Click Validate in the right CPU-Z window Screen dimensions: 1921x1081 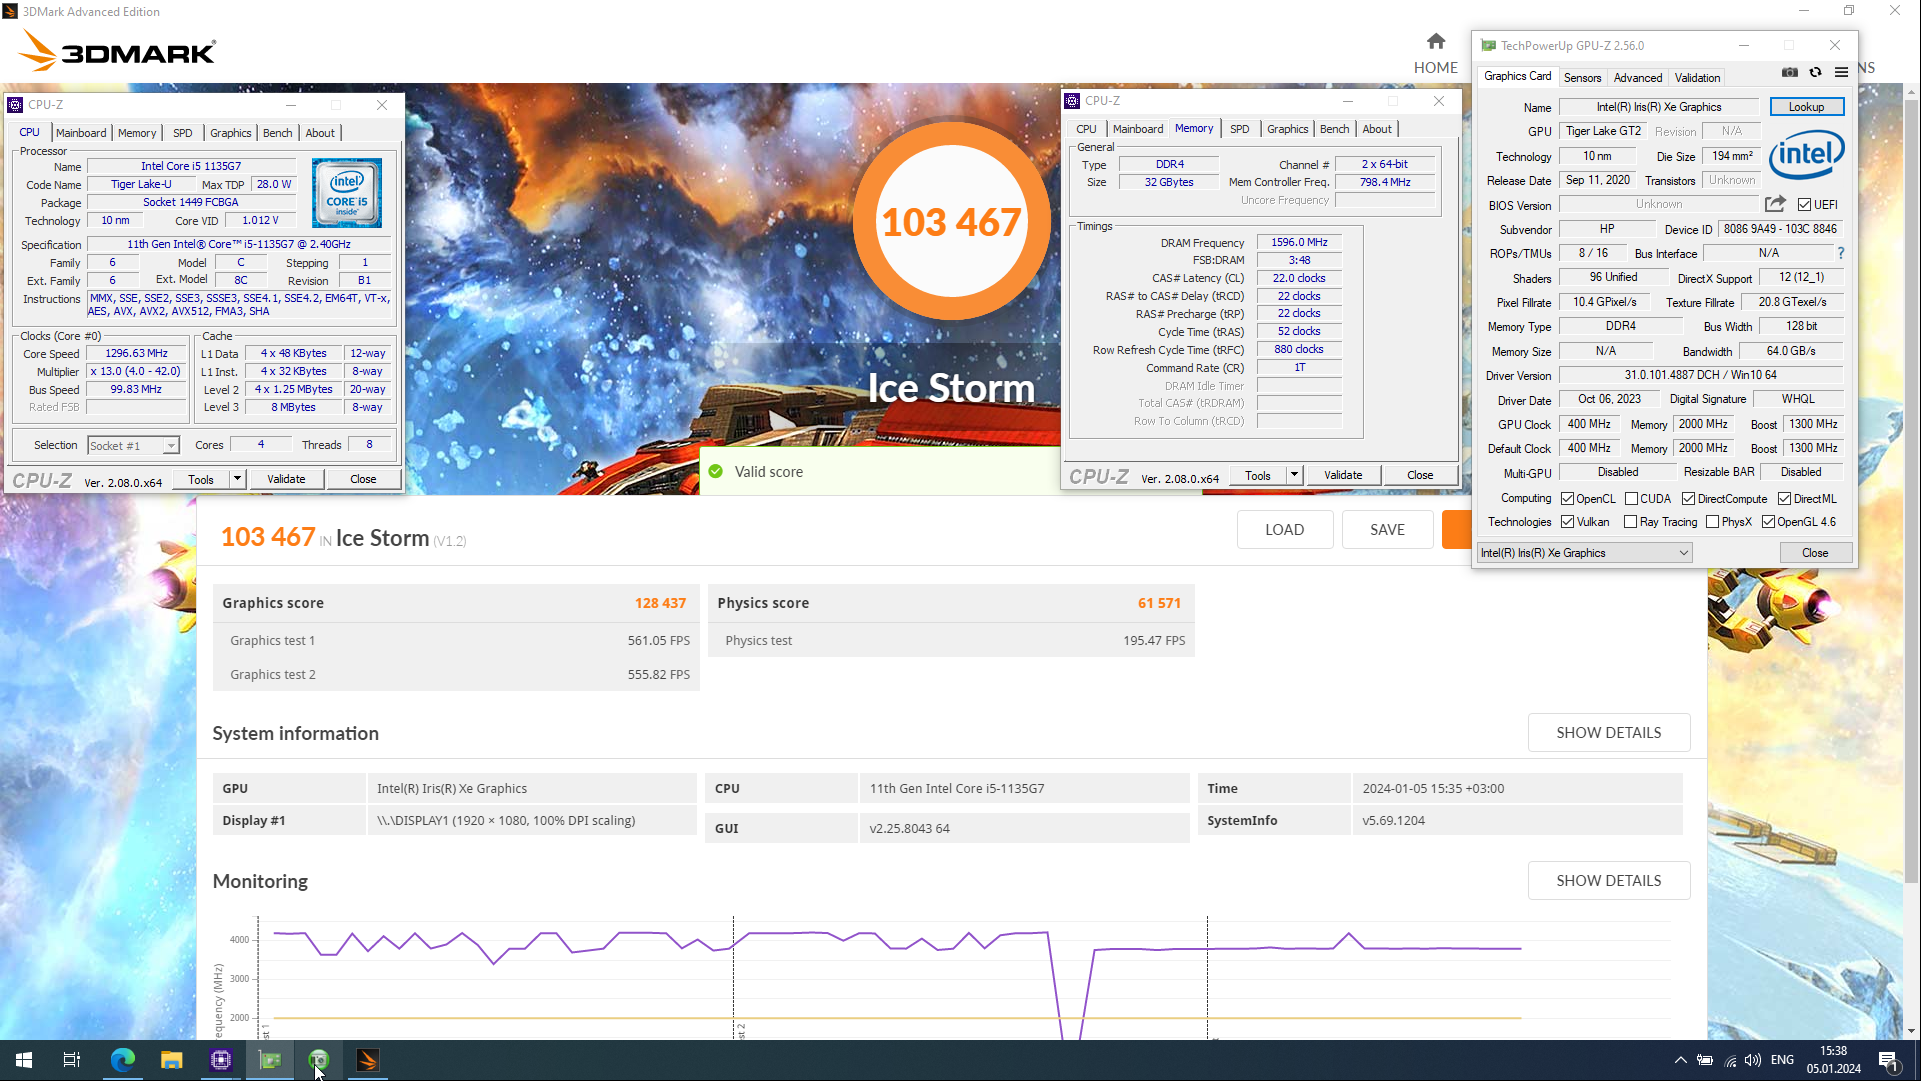tap(1343, 475)
